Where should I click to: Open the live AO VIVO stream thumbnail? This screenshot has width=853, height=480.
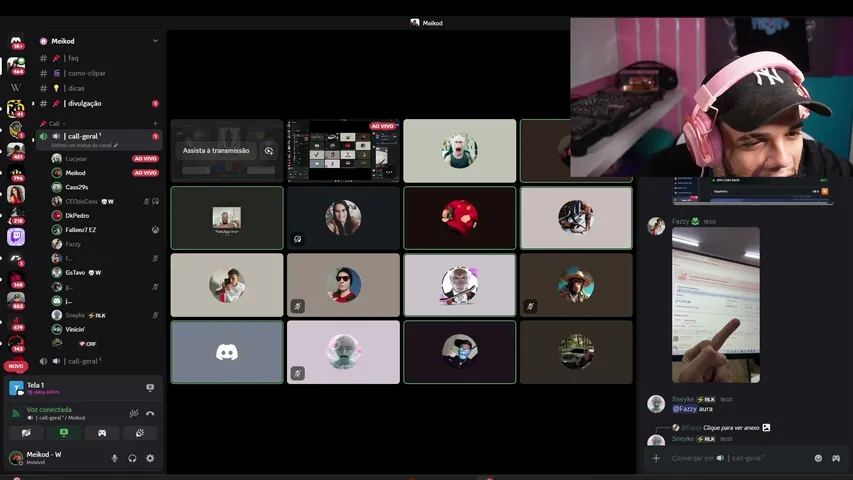(x=343, y=151)
